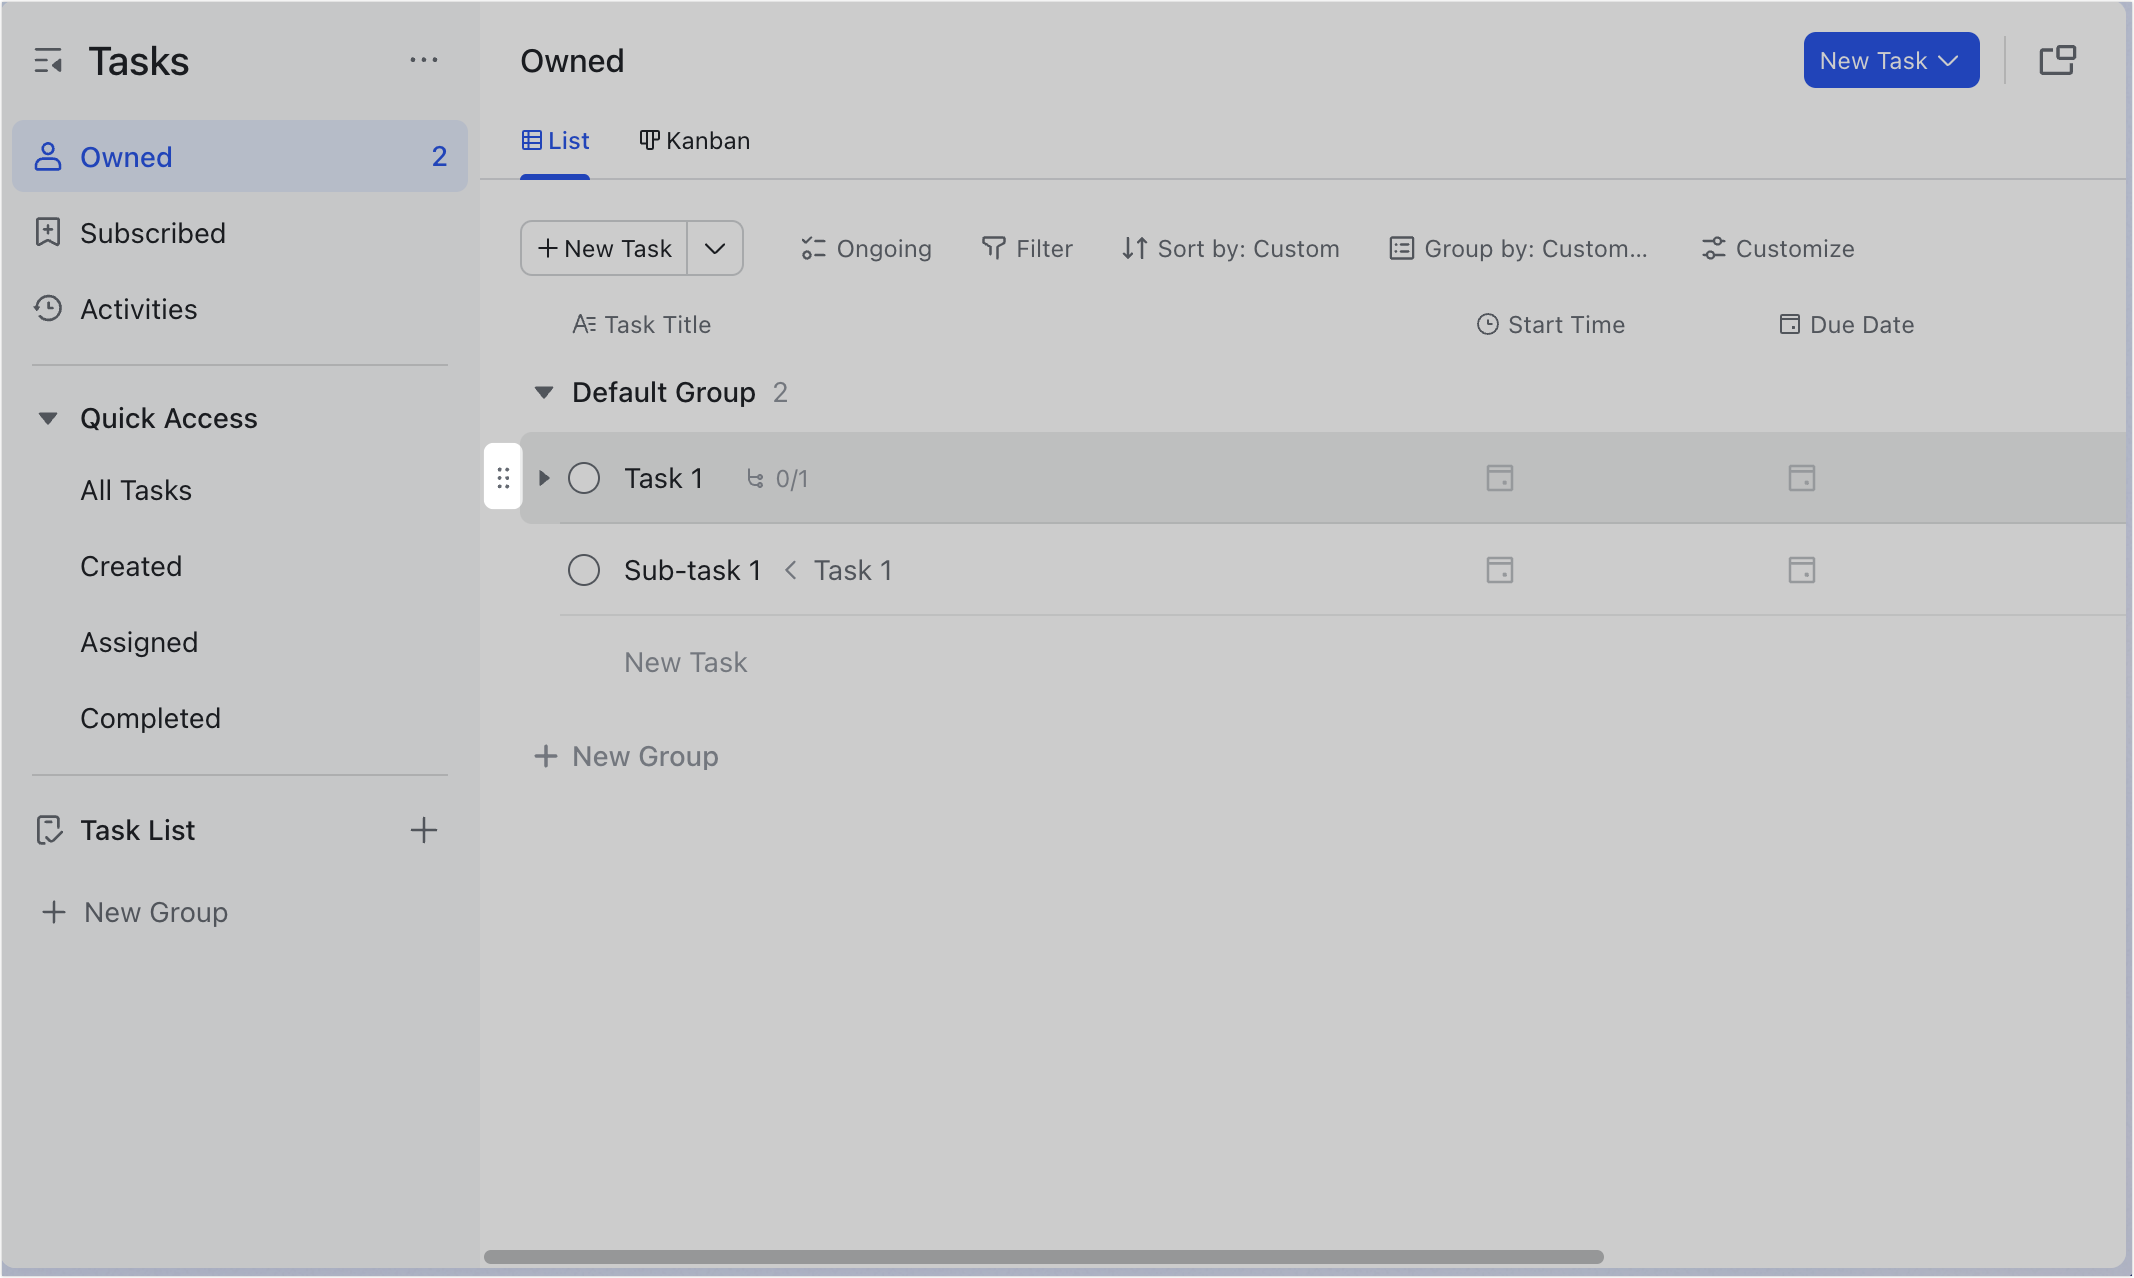The width and height of the screenshot is (2134, 1278).
Task: Click the Task Title column header
Action: [x=641, y=324]
